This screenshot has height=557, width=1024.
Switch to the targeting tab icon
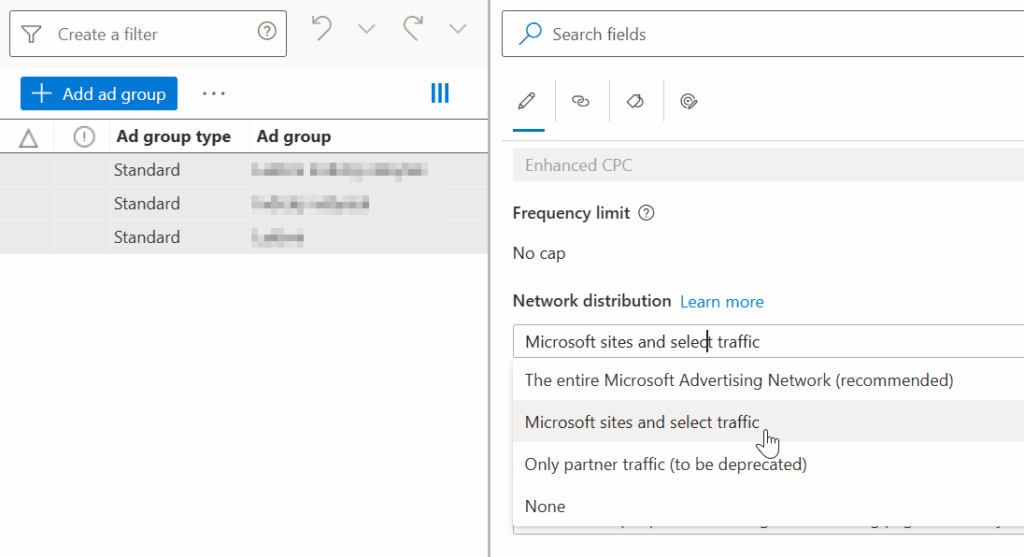688,101
